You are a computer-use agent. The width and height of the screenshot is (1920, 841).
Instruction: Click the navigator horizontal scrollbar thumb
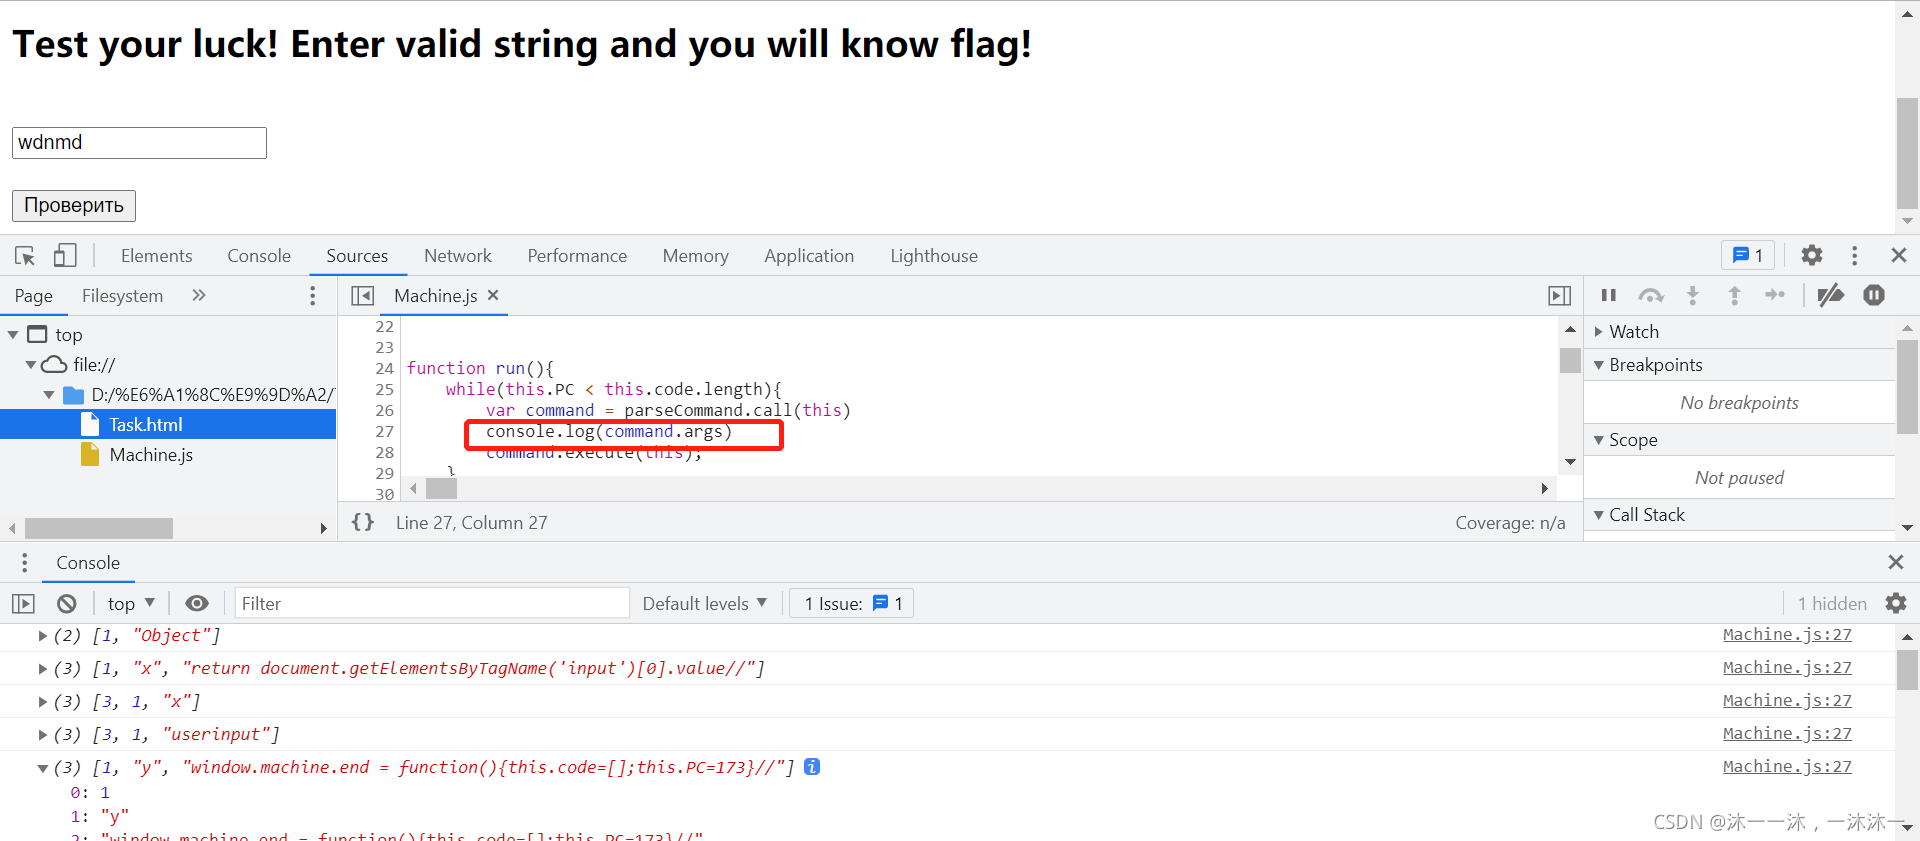pyautogui.click(x=99, y=527)
